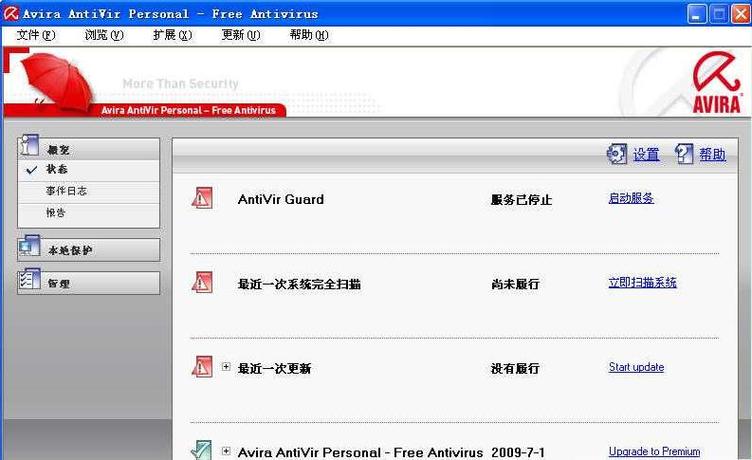Expand the Avira AntiVir Personal product details
This screenshot has height=460, width=752.
[226, 451]
